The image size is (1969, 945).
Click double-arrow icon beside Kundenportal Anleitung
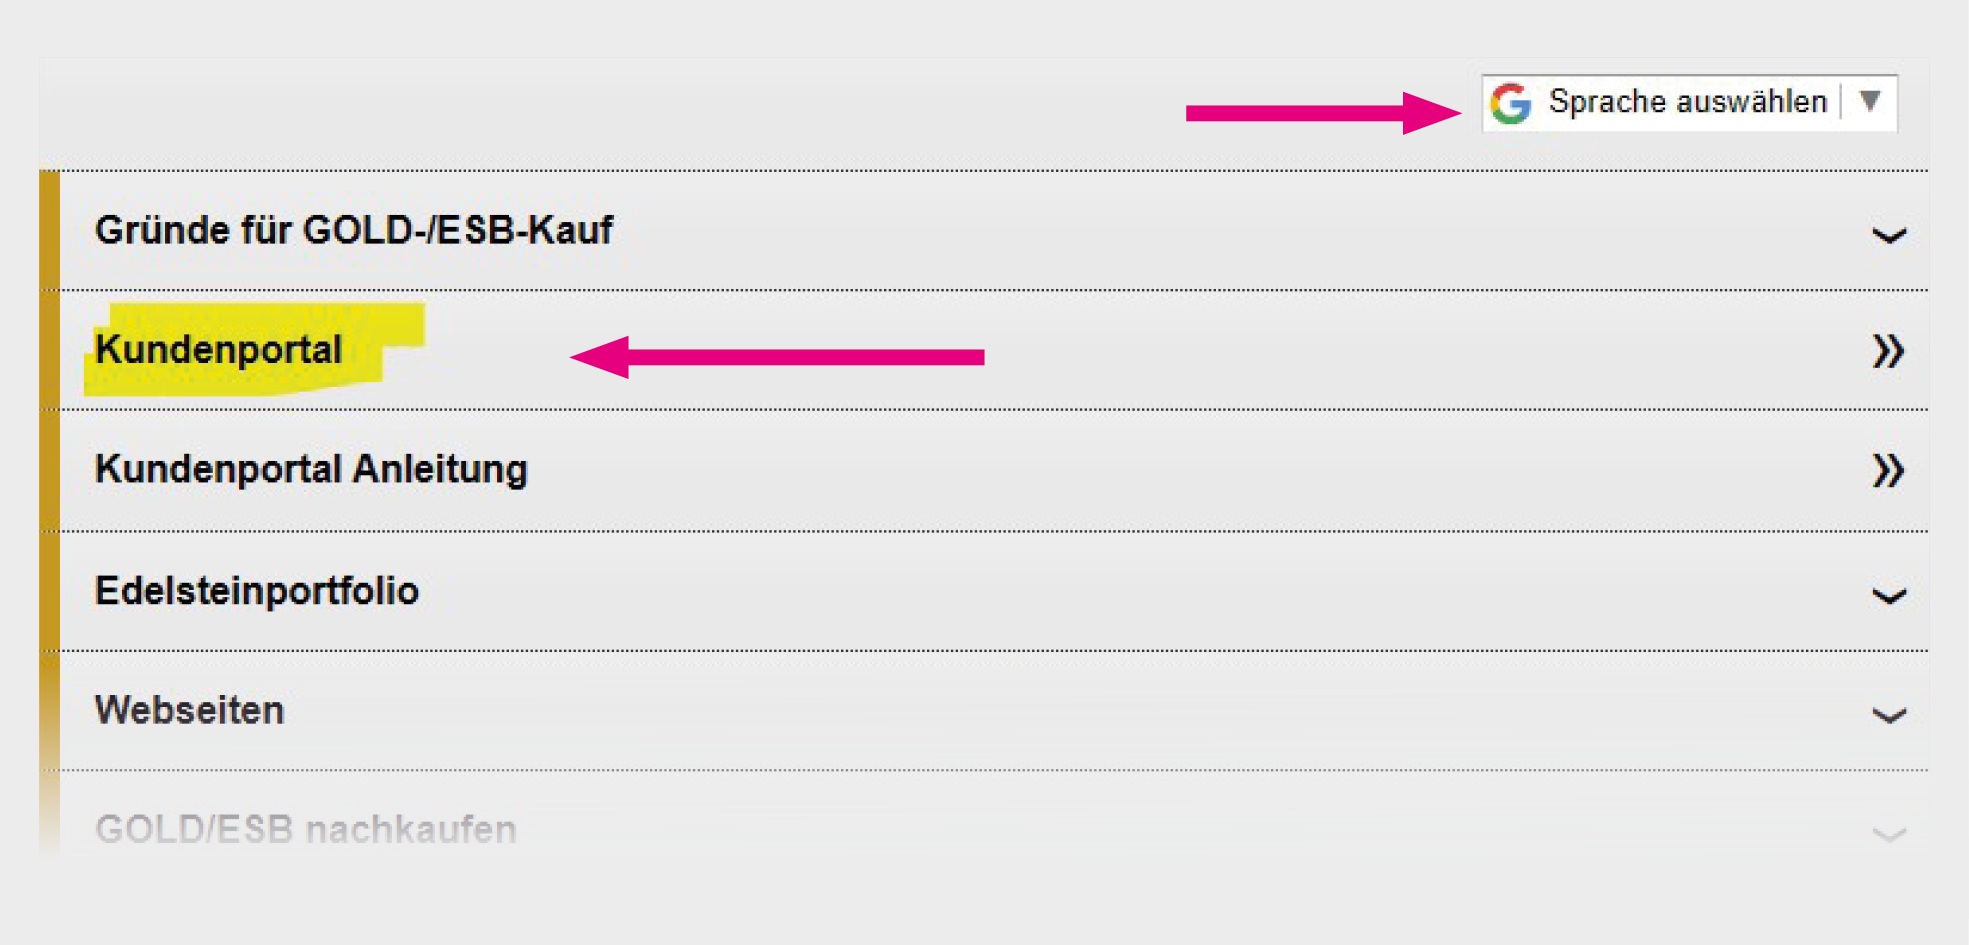(1887, 470)
